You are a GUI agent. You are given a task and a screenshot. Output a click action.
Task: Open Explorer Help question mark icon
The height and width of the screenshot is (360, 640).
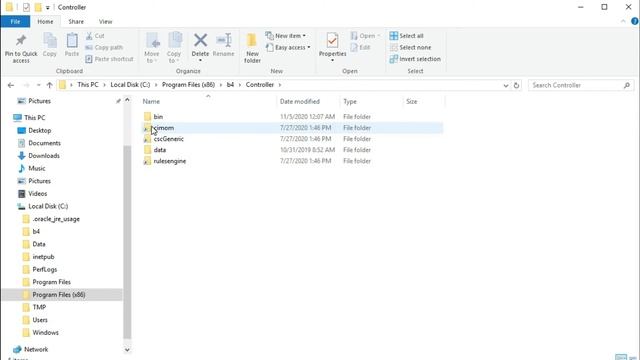pos(635,21)
